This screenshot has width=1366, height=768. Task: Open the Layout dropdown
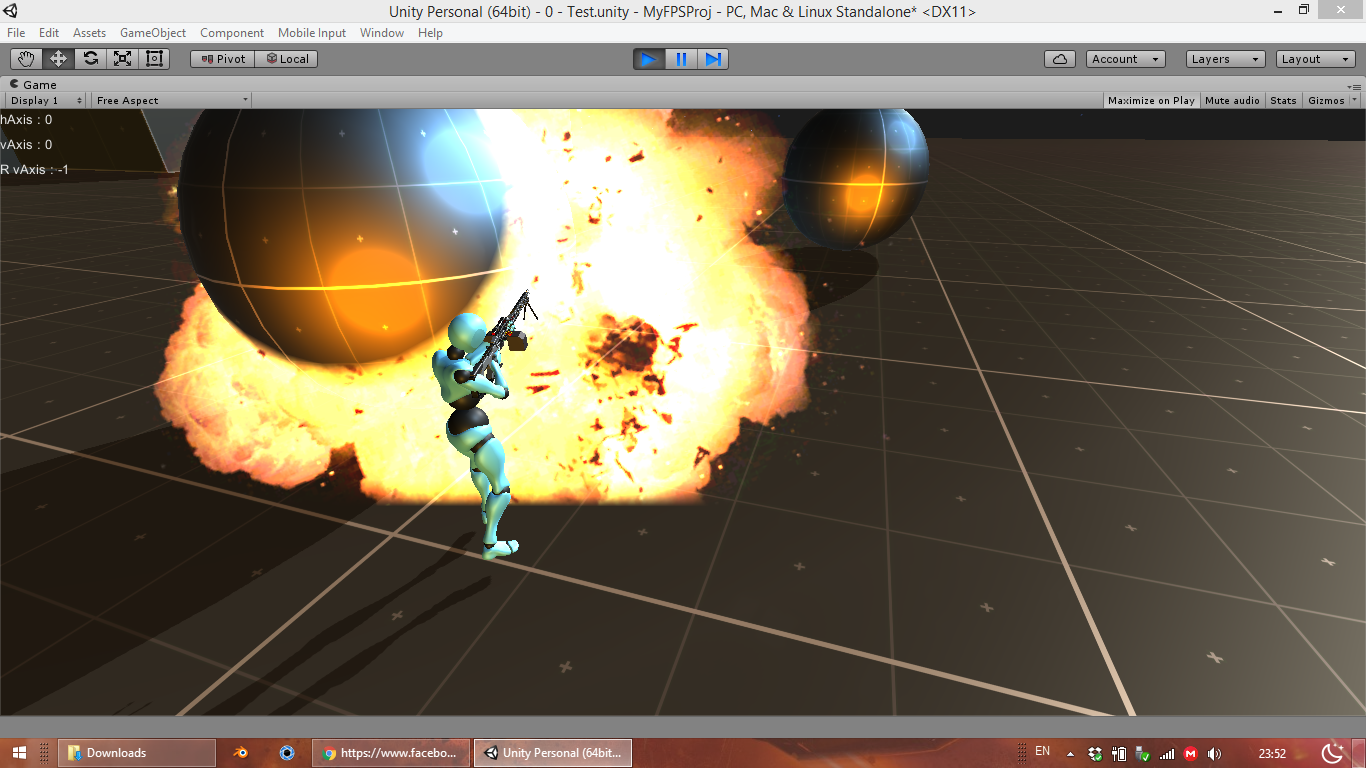coord(1316,59)
